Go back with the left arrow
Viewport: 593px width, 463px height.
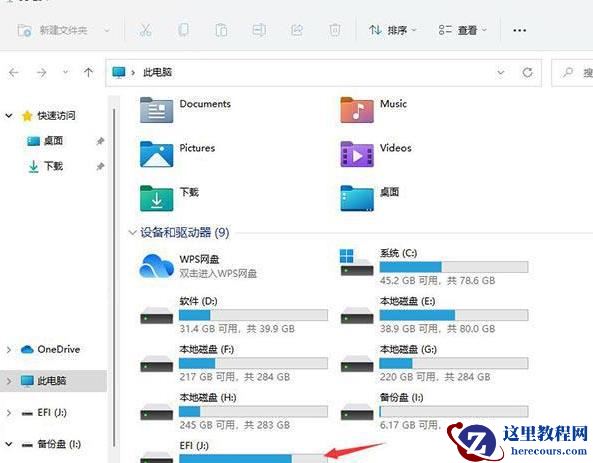click(14, 72)
